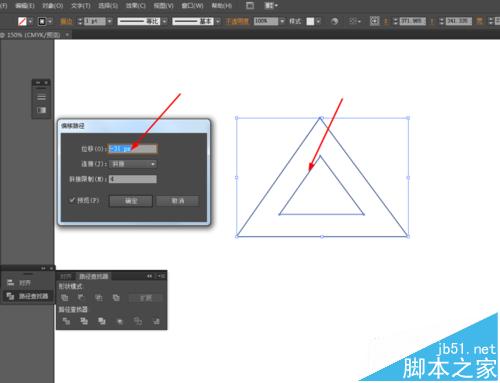
Task: Open the Pathfinder panel flyout menu
Action: click(x=161, y=276)
